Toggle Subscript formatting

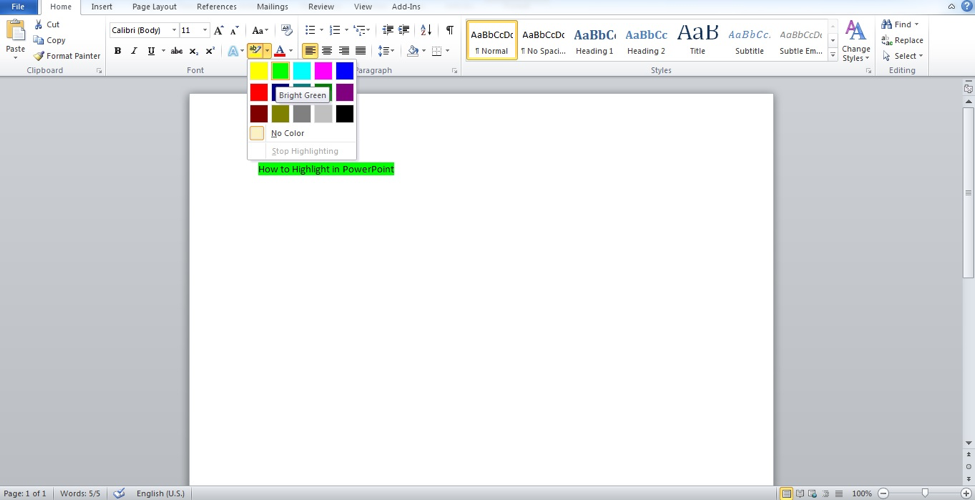[193, 51]
